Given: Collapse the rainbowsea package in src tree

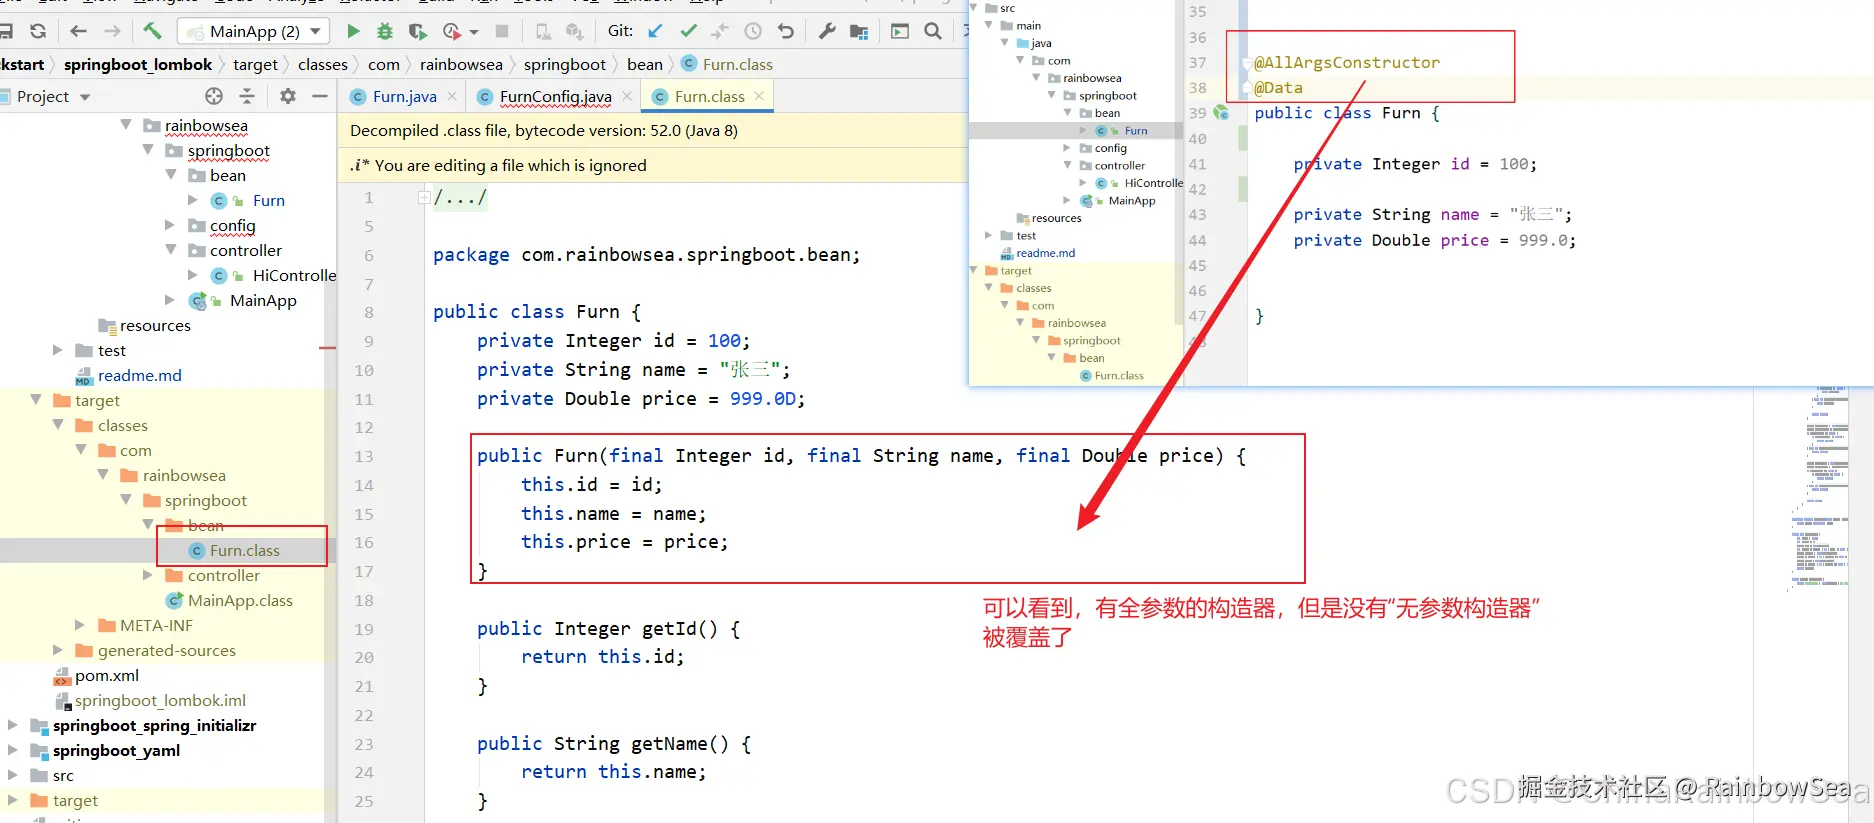Looking at the screenshot, I should coord(126,125).
